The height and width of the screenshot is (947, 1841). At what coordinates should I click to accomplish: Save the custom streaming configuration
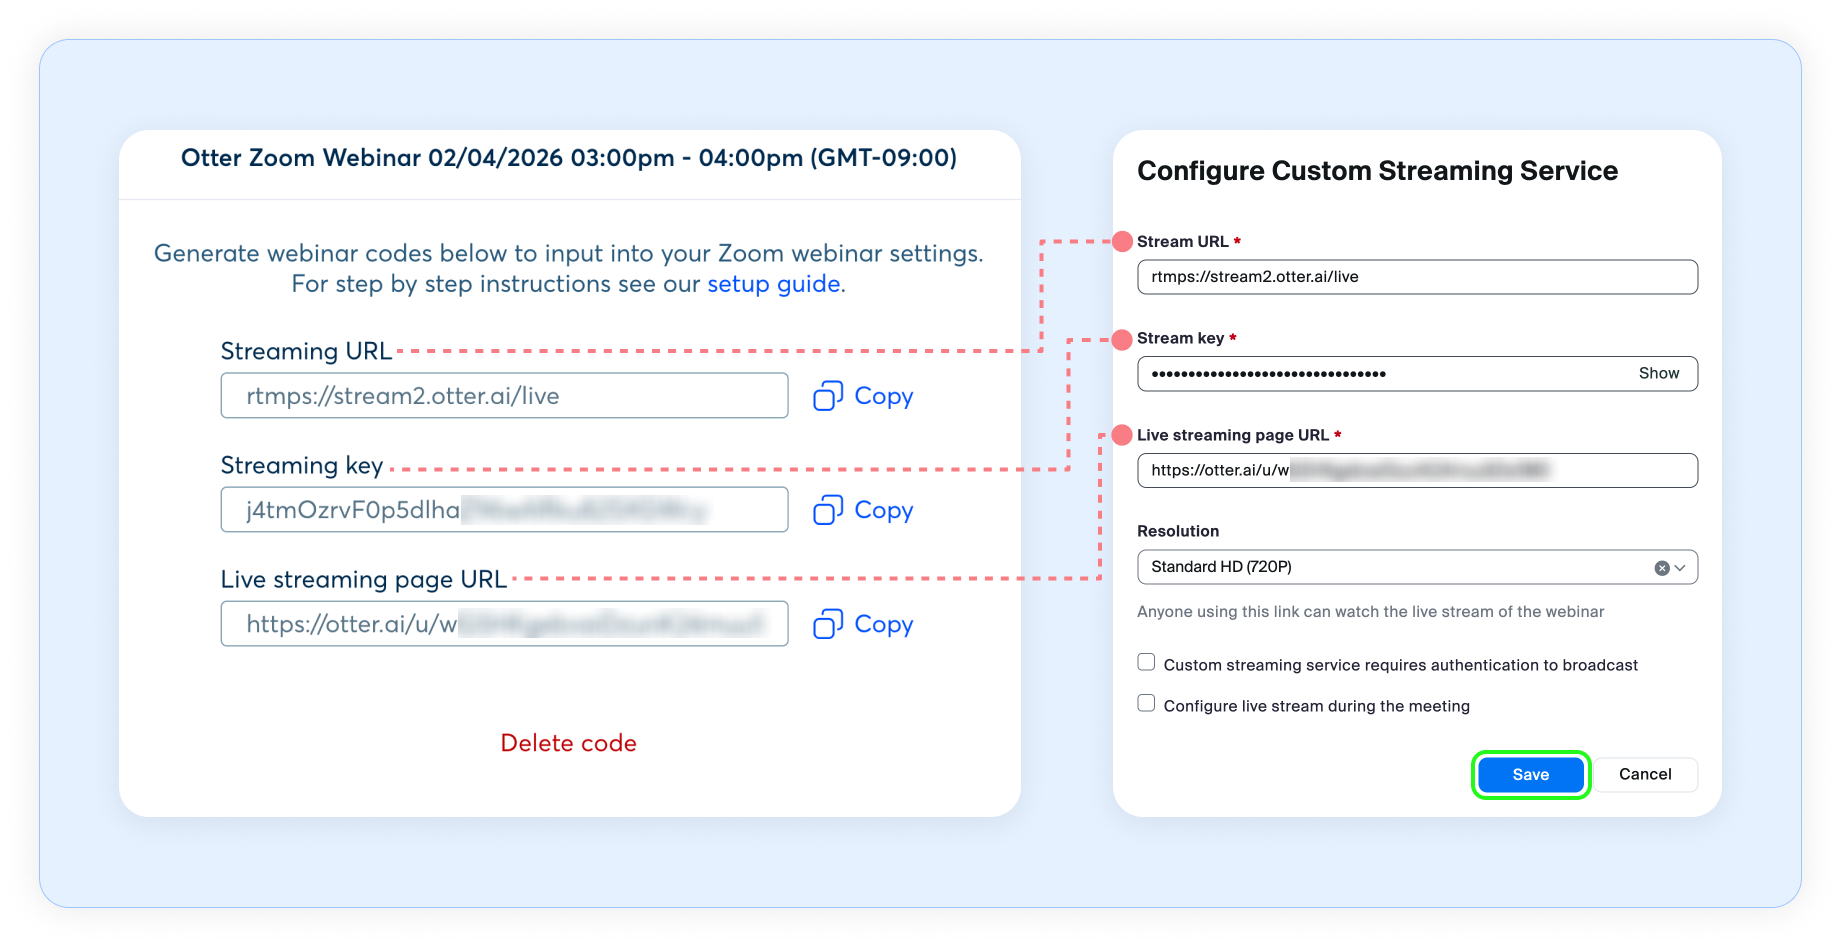[x=1530, y=775]
